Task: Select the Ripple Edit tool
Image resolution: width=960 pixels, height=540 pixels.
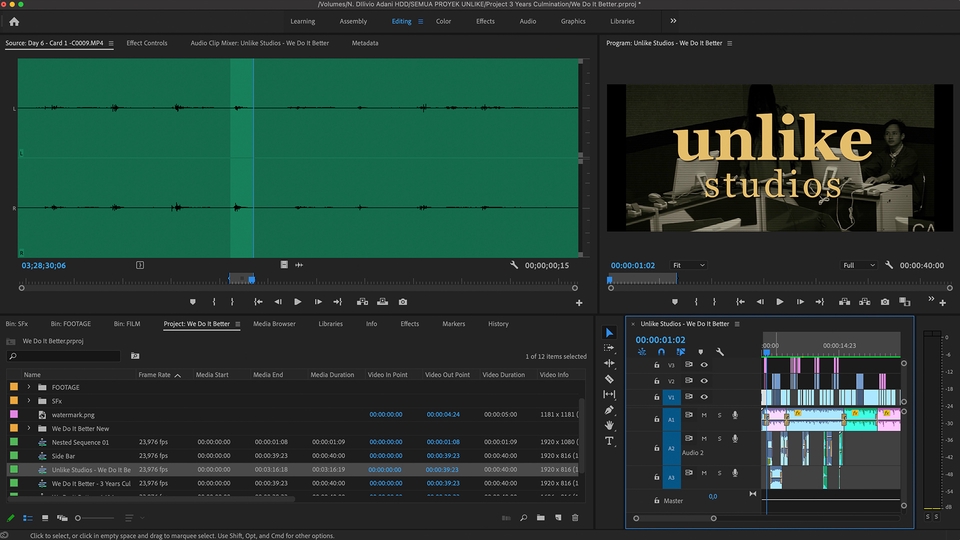Action: coord(609,363)
